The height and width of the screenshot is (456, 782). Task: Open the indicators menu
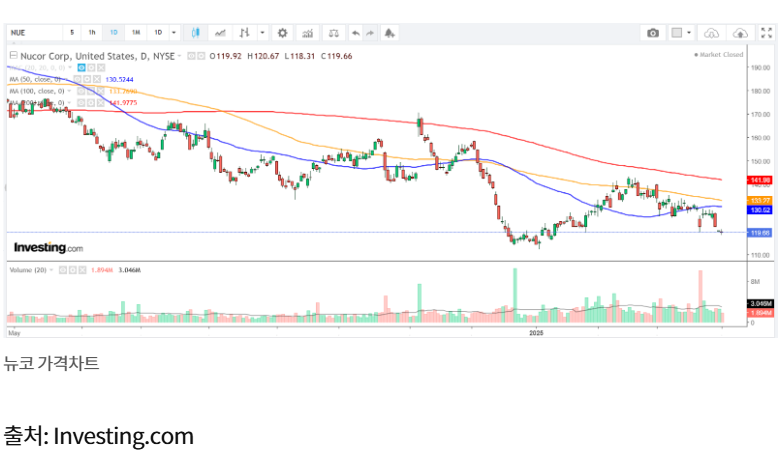point(308,33)
